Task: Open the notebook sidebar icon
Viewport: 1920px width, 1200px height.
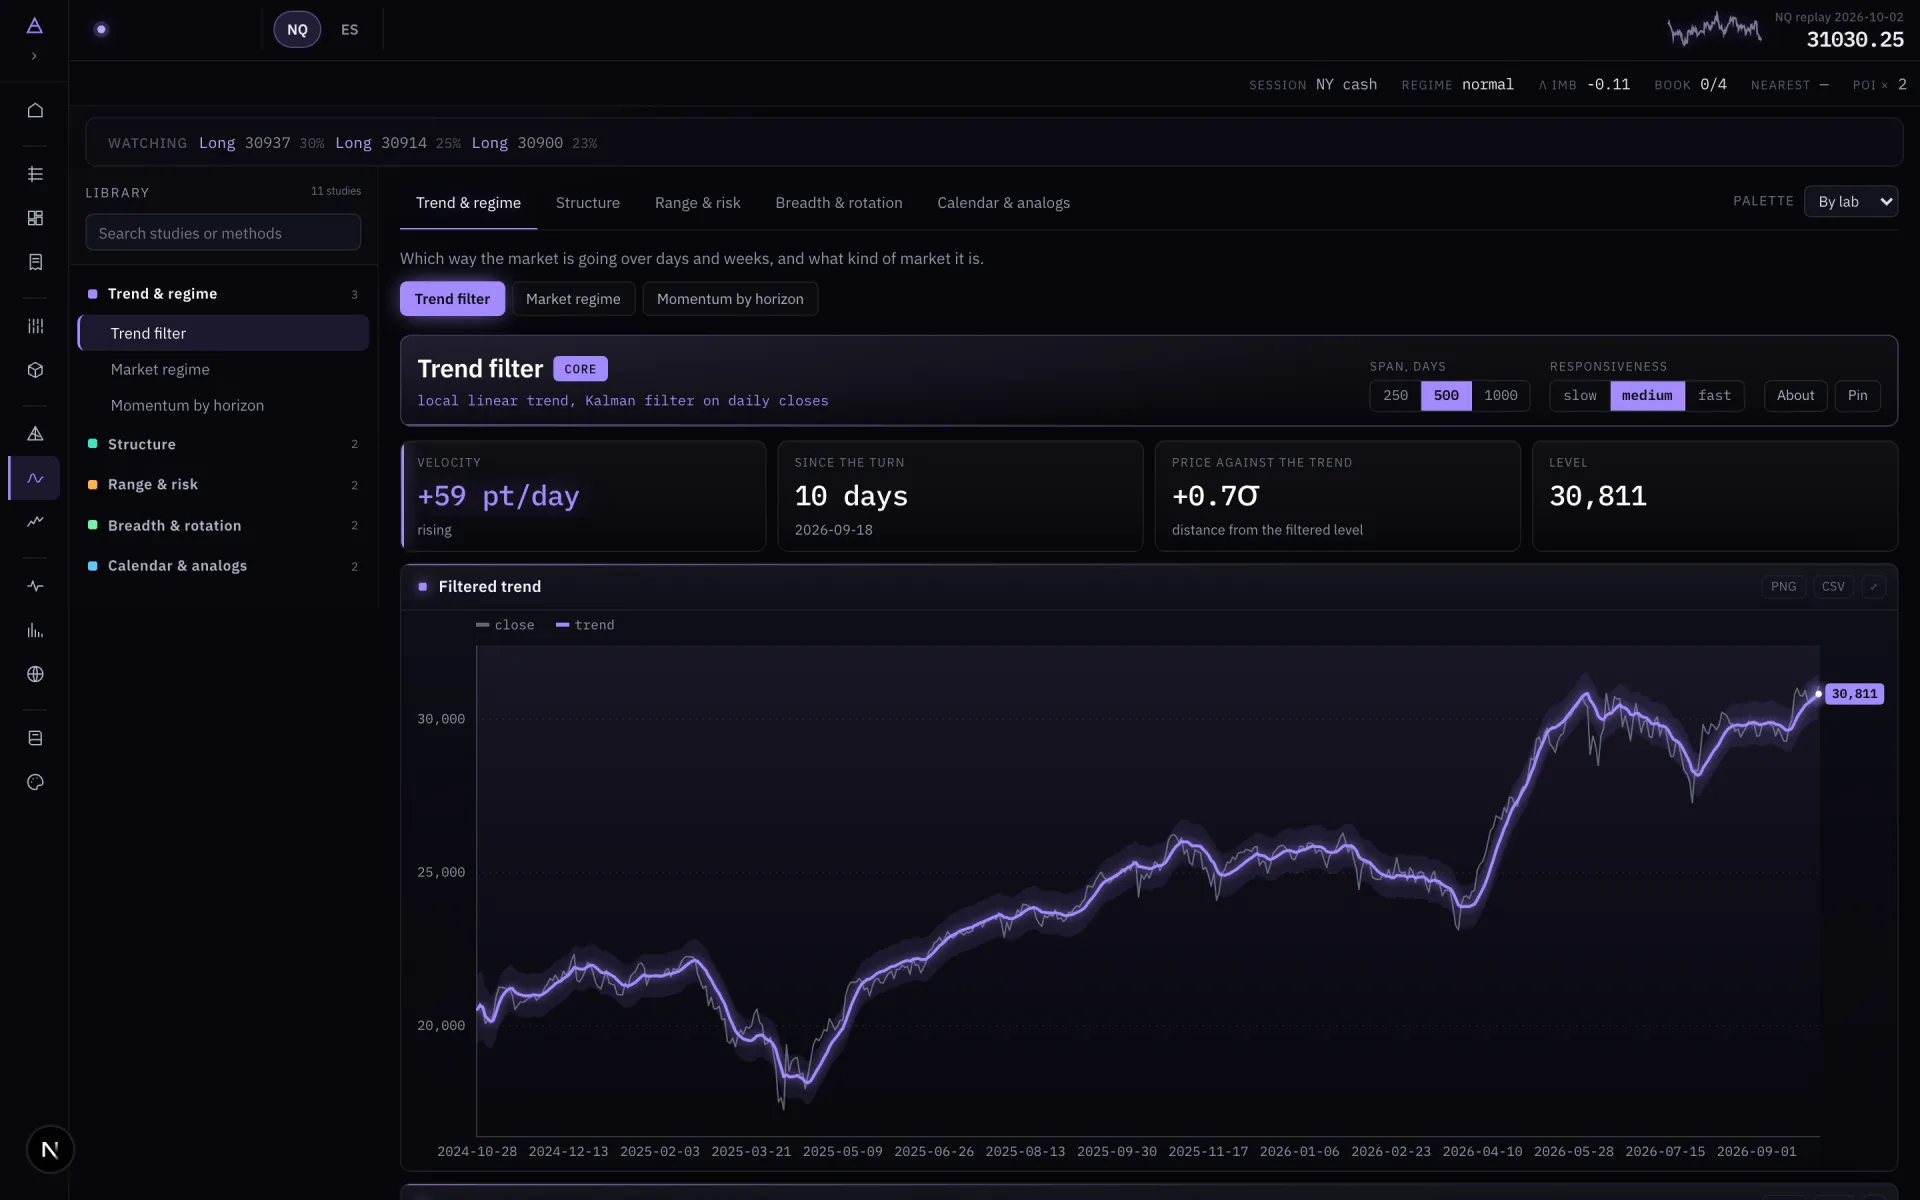Action: (35, 738)
